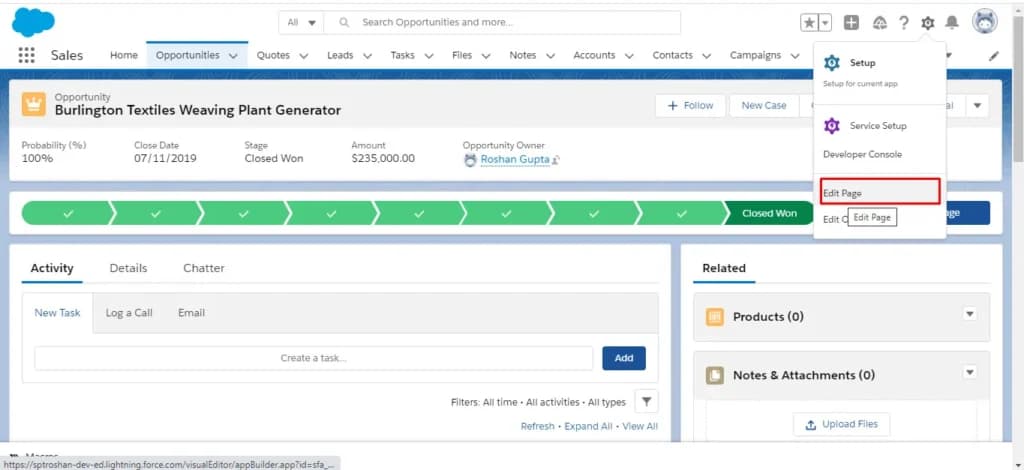Click the Refresh activity link
Image resolution: width=1024 pixels, height=470 pixels.
537,426
